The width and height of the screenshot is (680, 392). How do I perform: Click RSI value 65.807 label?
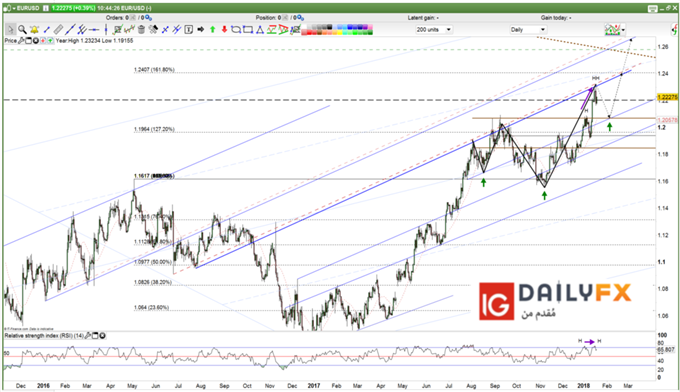[667, 349]
